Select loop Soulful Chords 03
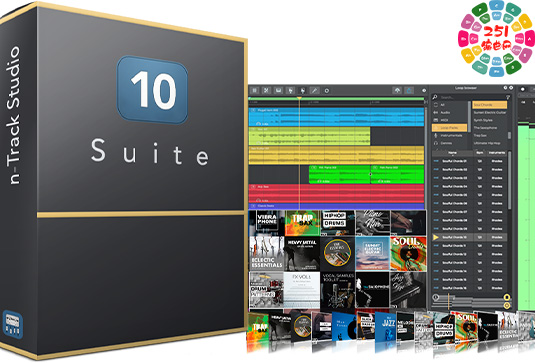The width and height of the screenshot is (535, 363). pyautogui.click(x=469, y=178)
